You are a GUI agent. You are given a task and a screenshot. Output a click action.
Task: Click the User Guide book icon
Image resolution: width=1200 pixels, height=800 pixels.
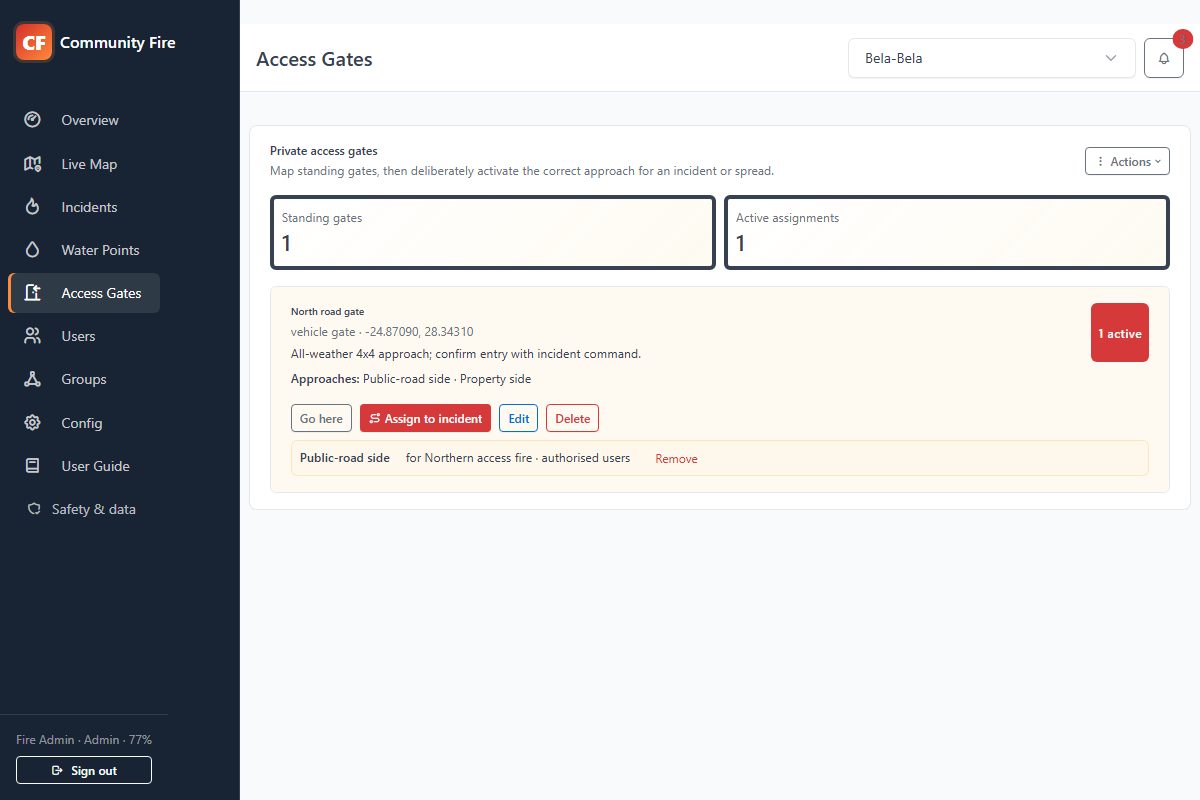(x=32, y=466)
